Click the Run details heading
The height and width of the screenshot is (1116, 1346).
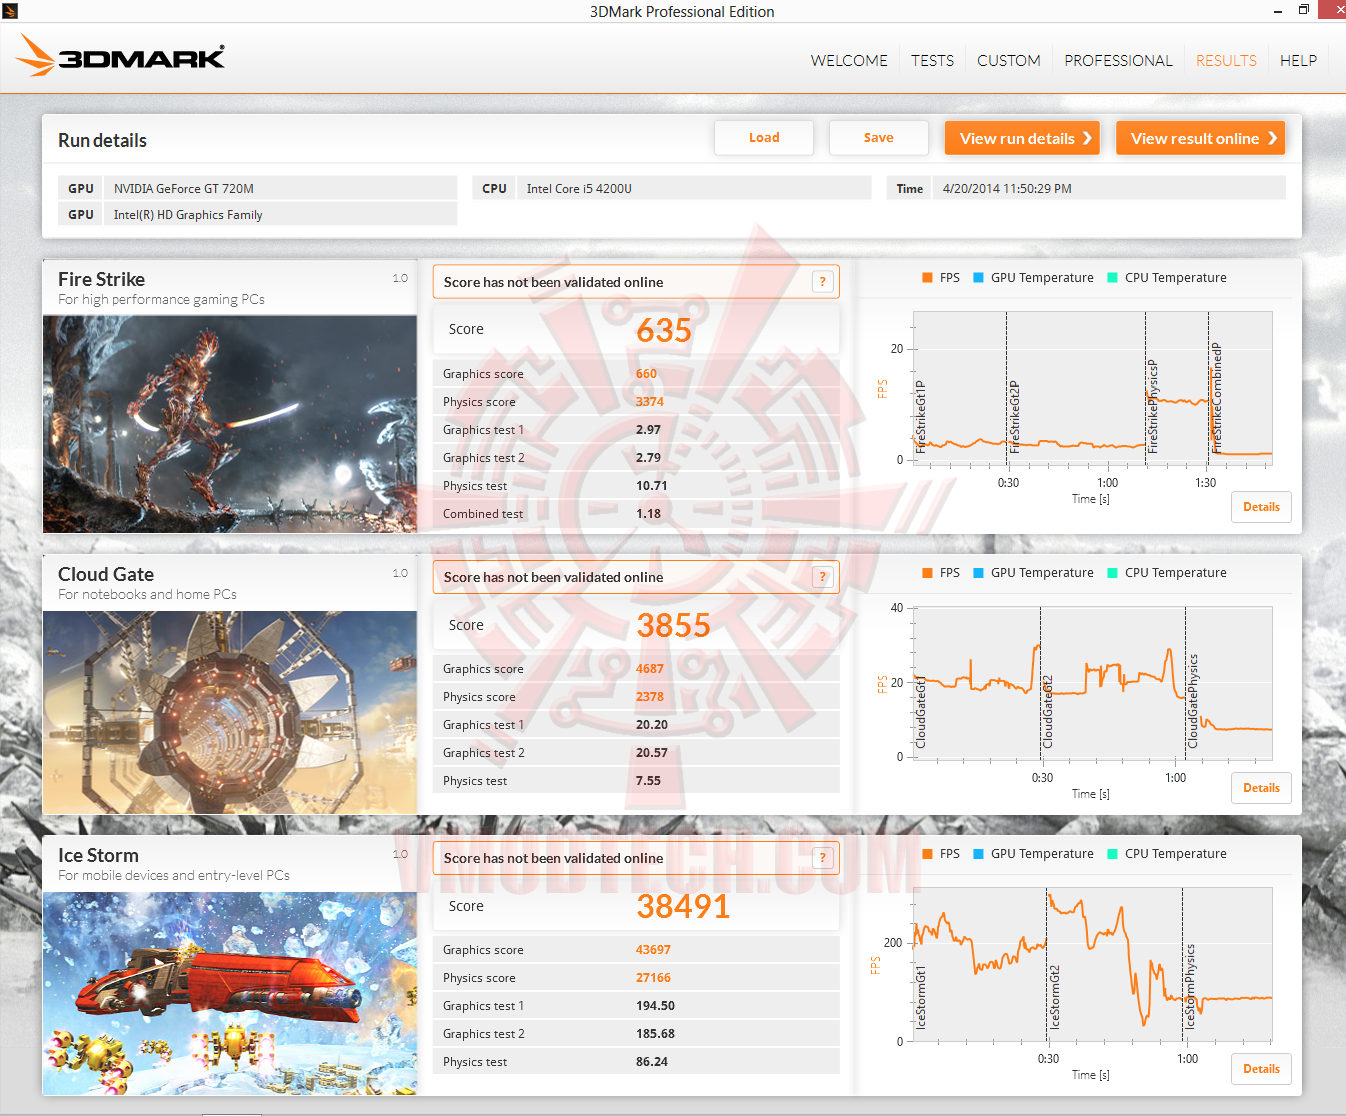click(x=102, y=141)
